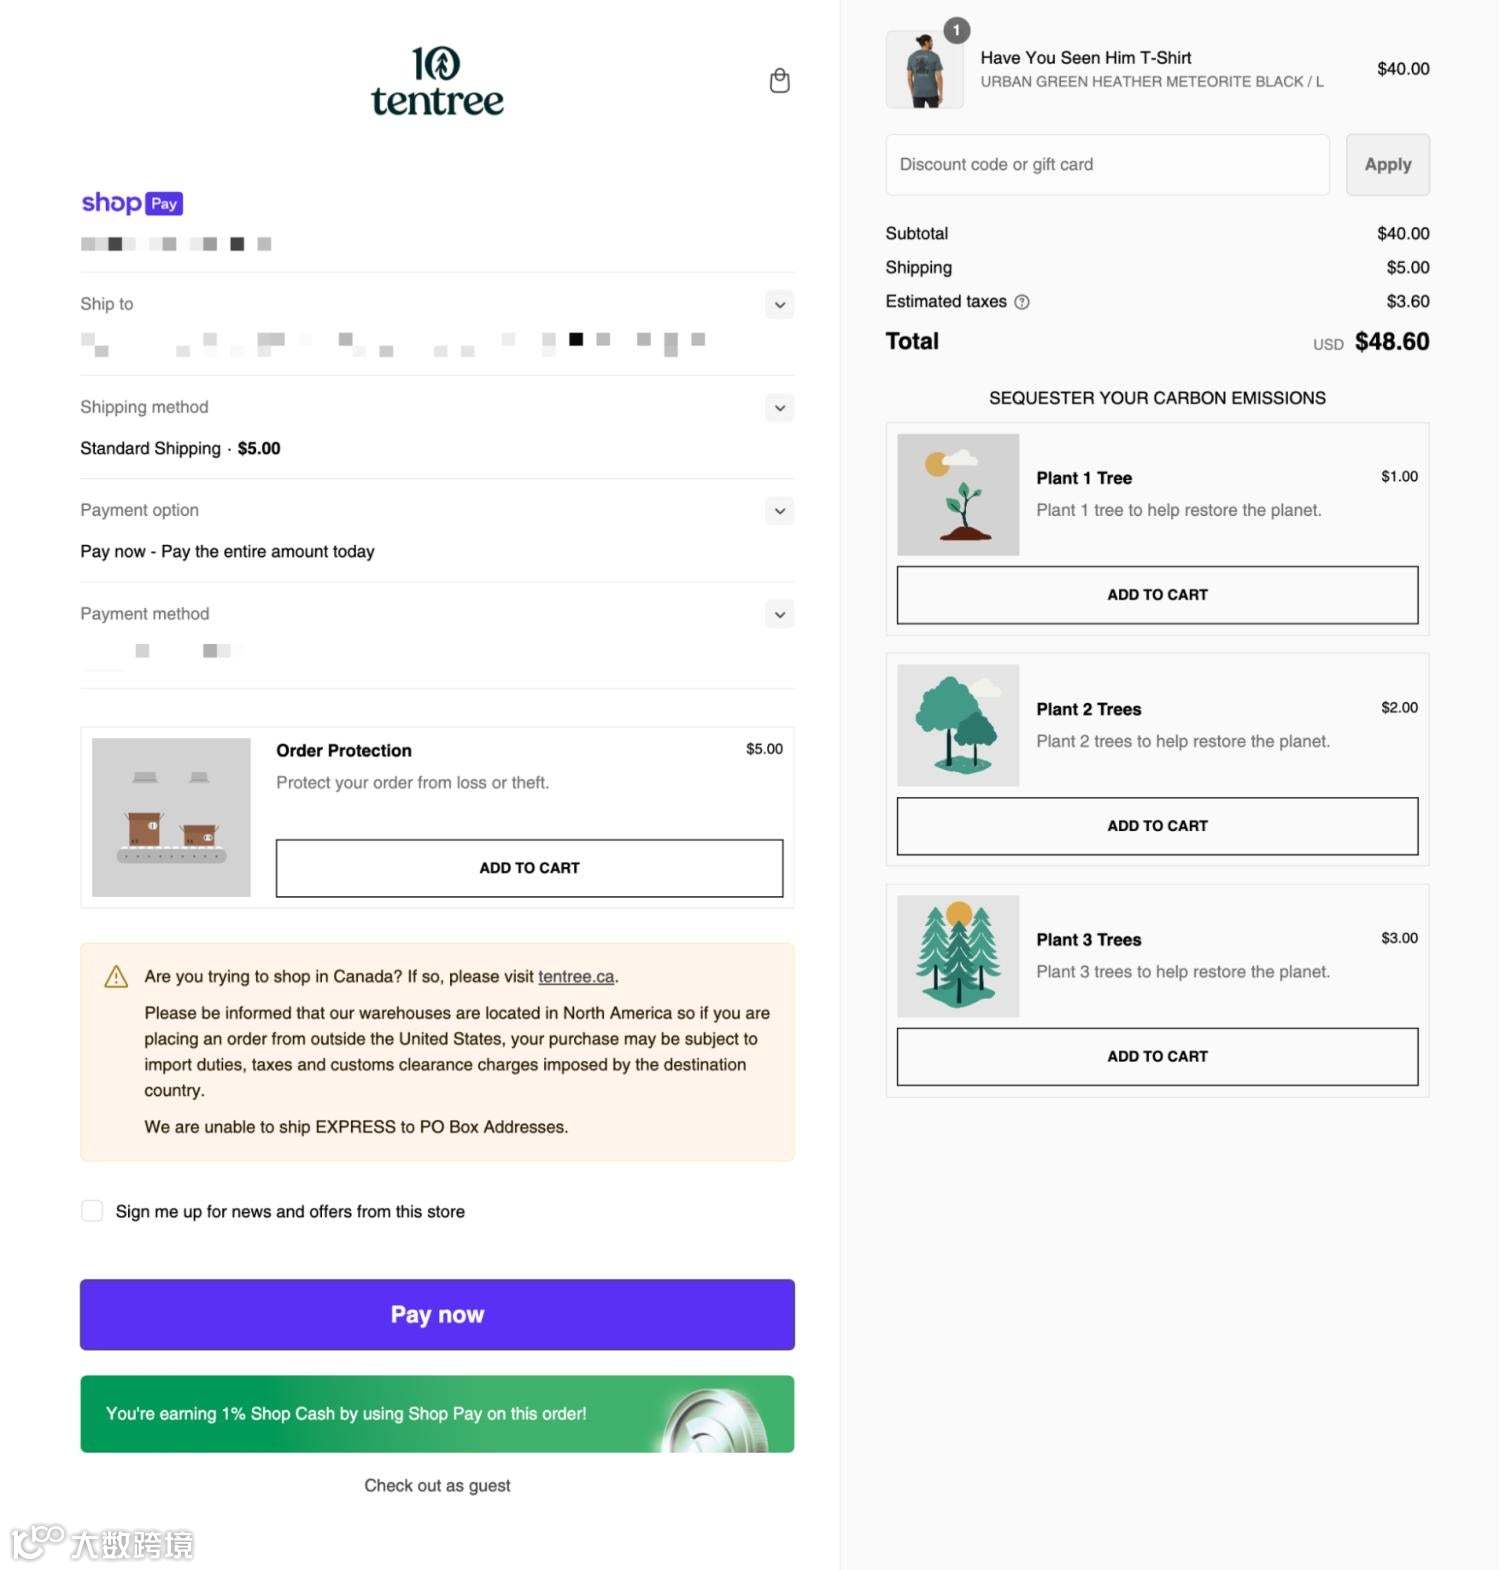The height and width of the screenshot is (1570, 1500).
Task: Click the Shop Pay logo
Action: 132,203
